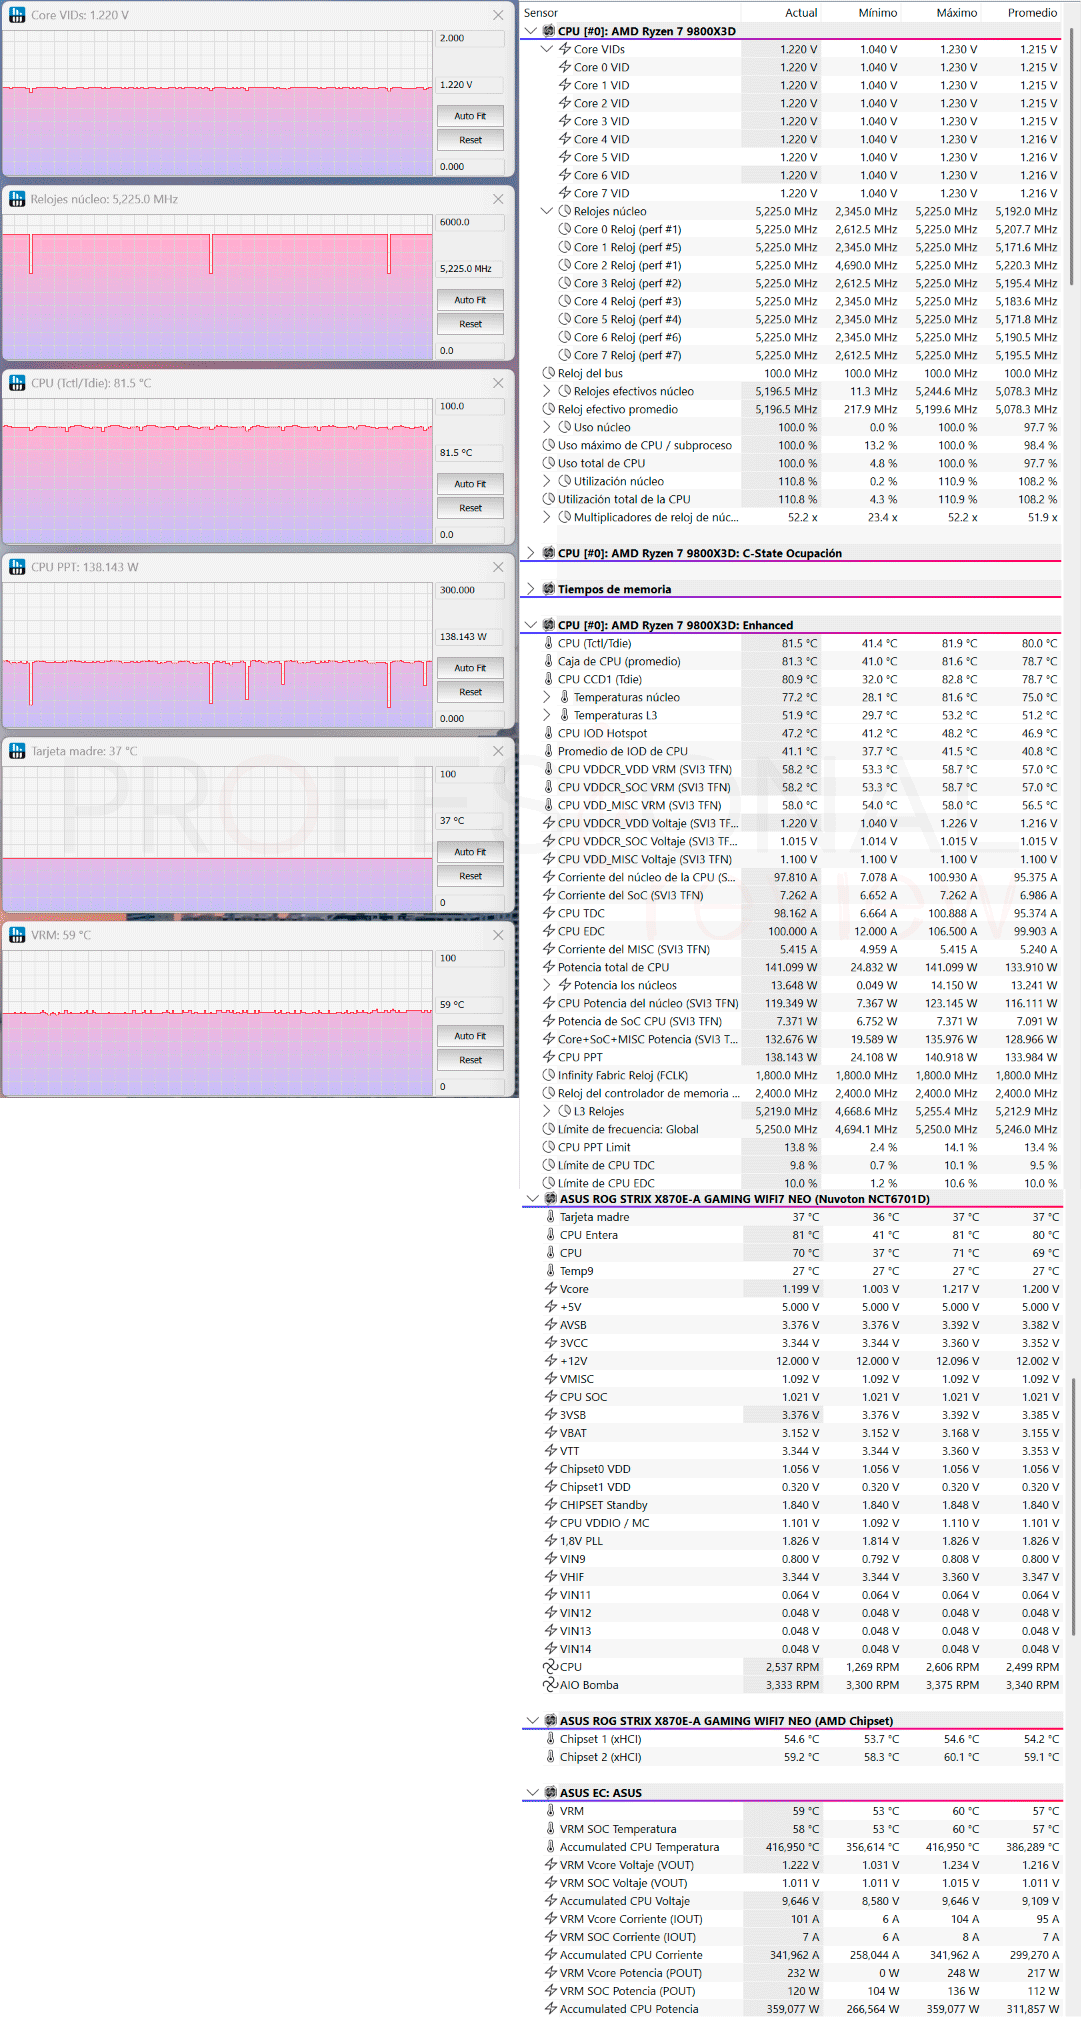Click the clock icon of Core 2 Reloj row
Image resolution: width=1081 pixels, height=2017 pixels.
(x=565, y=265)
